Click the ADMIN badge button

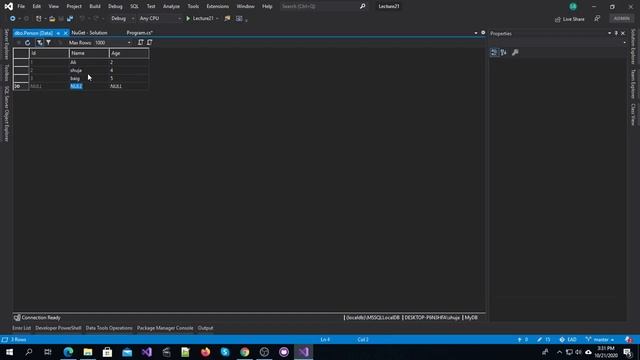[x=622, y=18]
